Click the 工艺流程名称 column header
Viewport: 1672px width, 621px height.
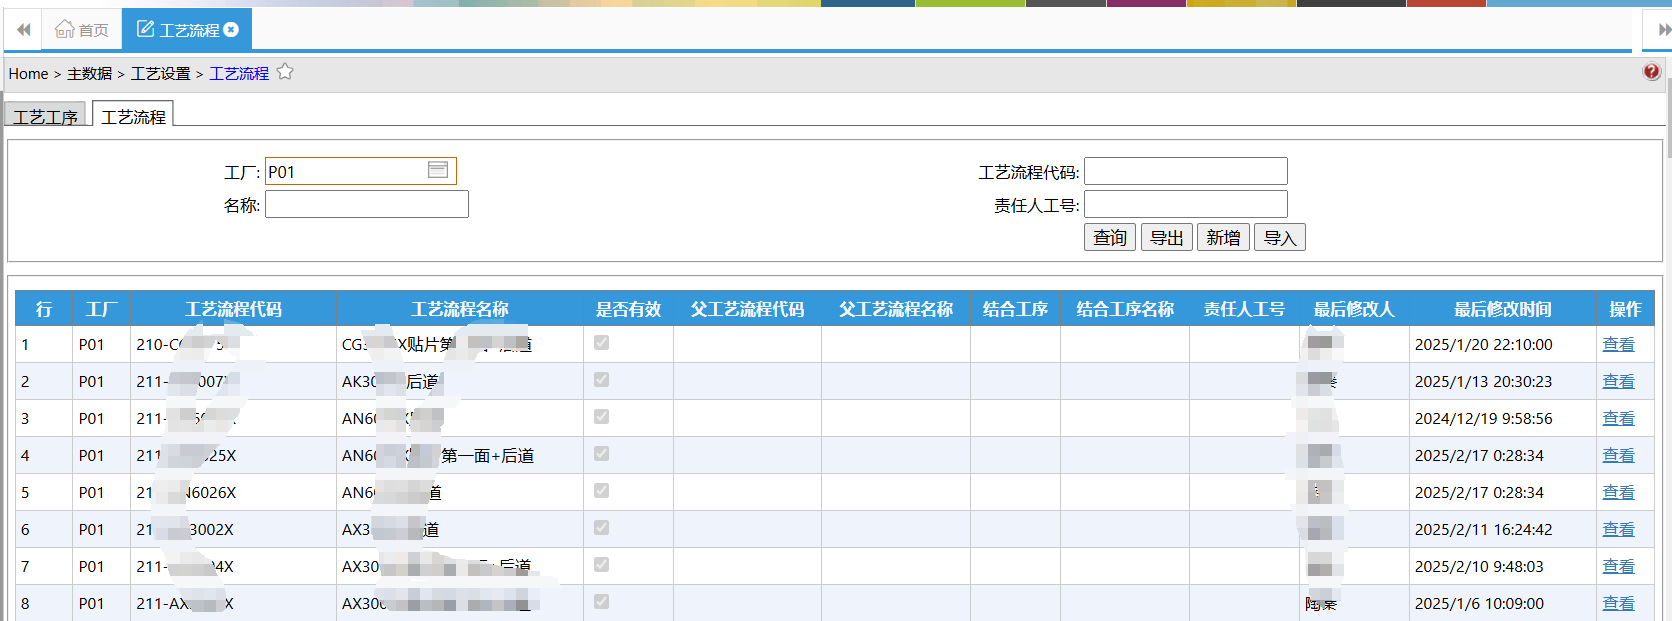tap(460, 309)
